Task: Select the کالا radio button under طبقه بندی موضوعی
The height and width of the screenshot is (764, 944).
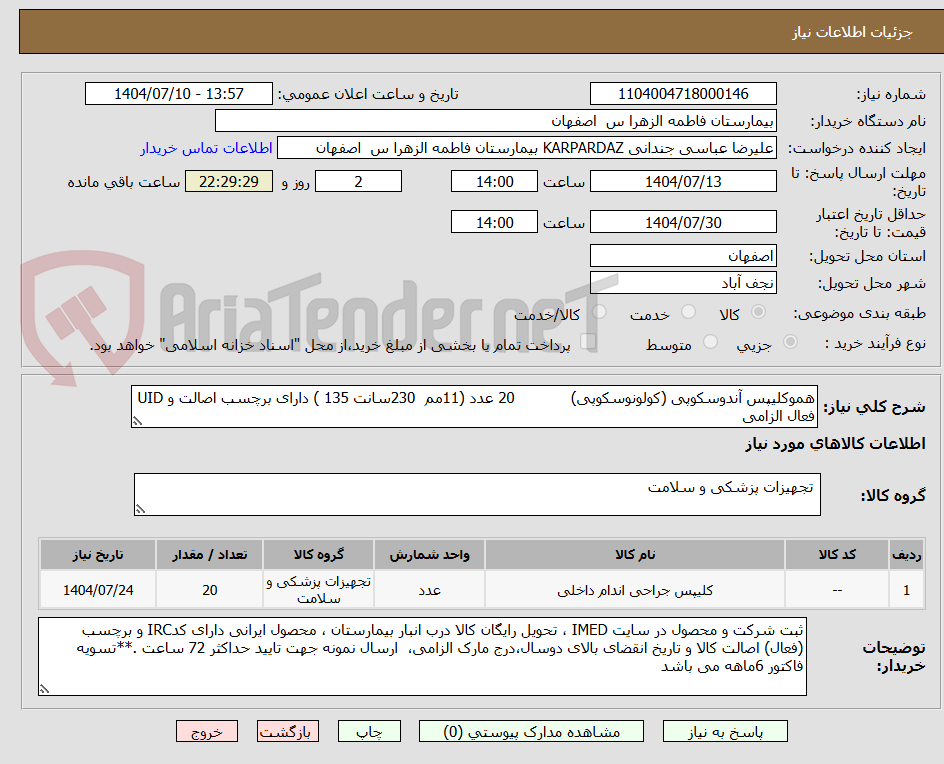Action: click(x=757, y=312)
